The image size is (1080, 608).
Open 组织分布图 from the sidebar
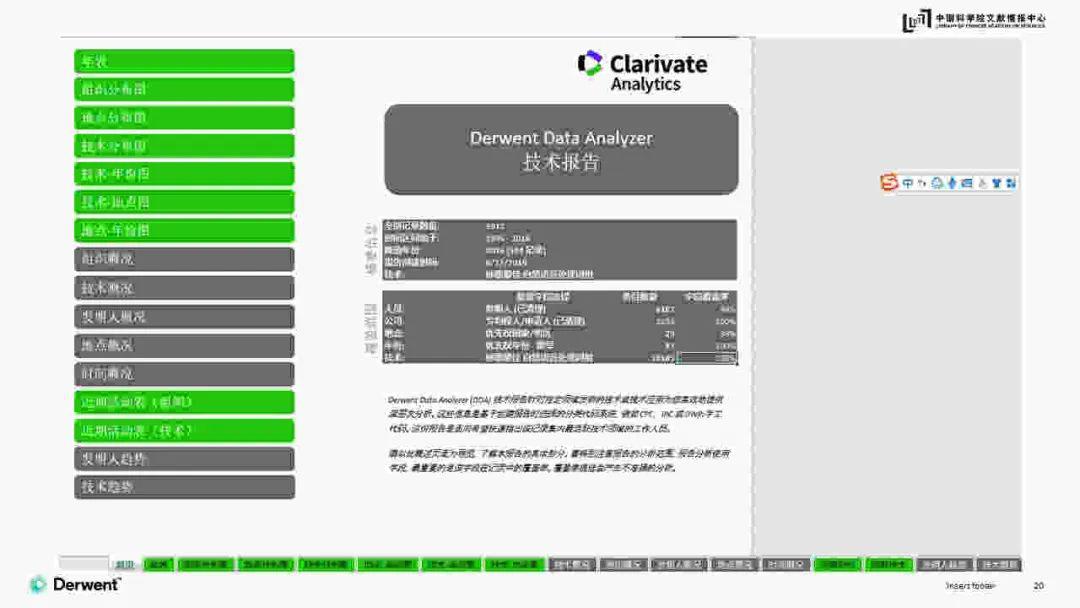pyautogui.click(x=183, y=88)
